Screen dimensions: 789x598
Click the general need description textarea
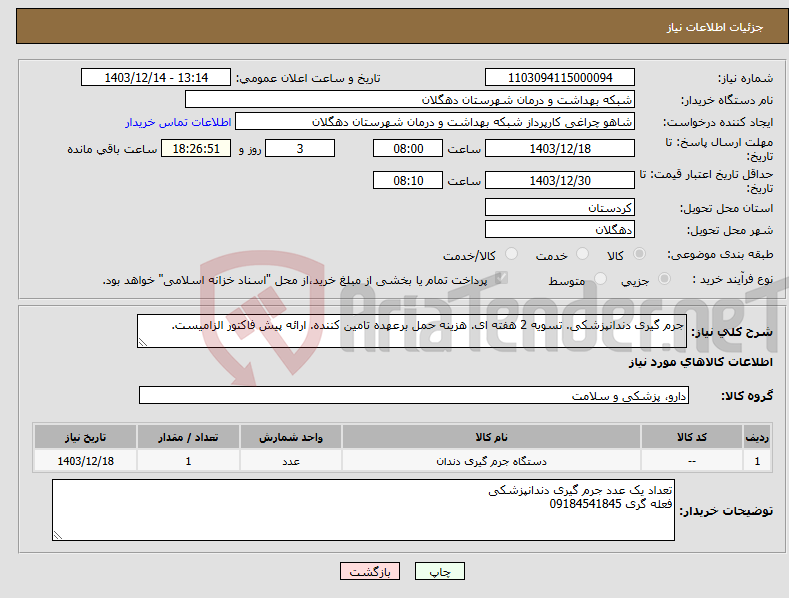(x=412, y=331)
